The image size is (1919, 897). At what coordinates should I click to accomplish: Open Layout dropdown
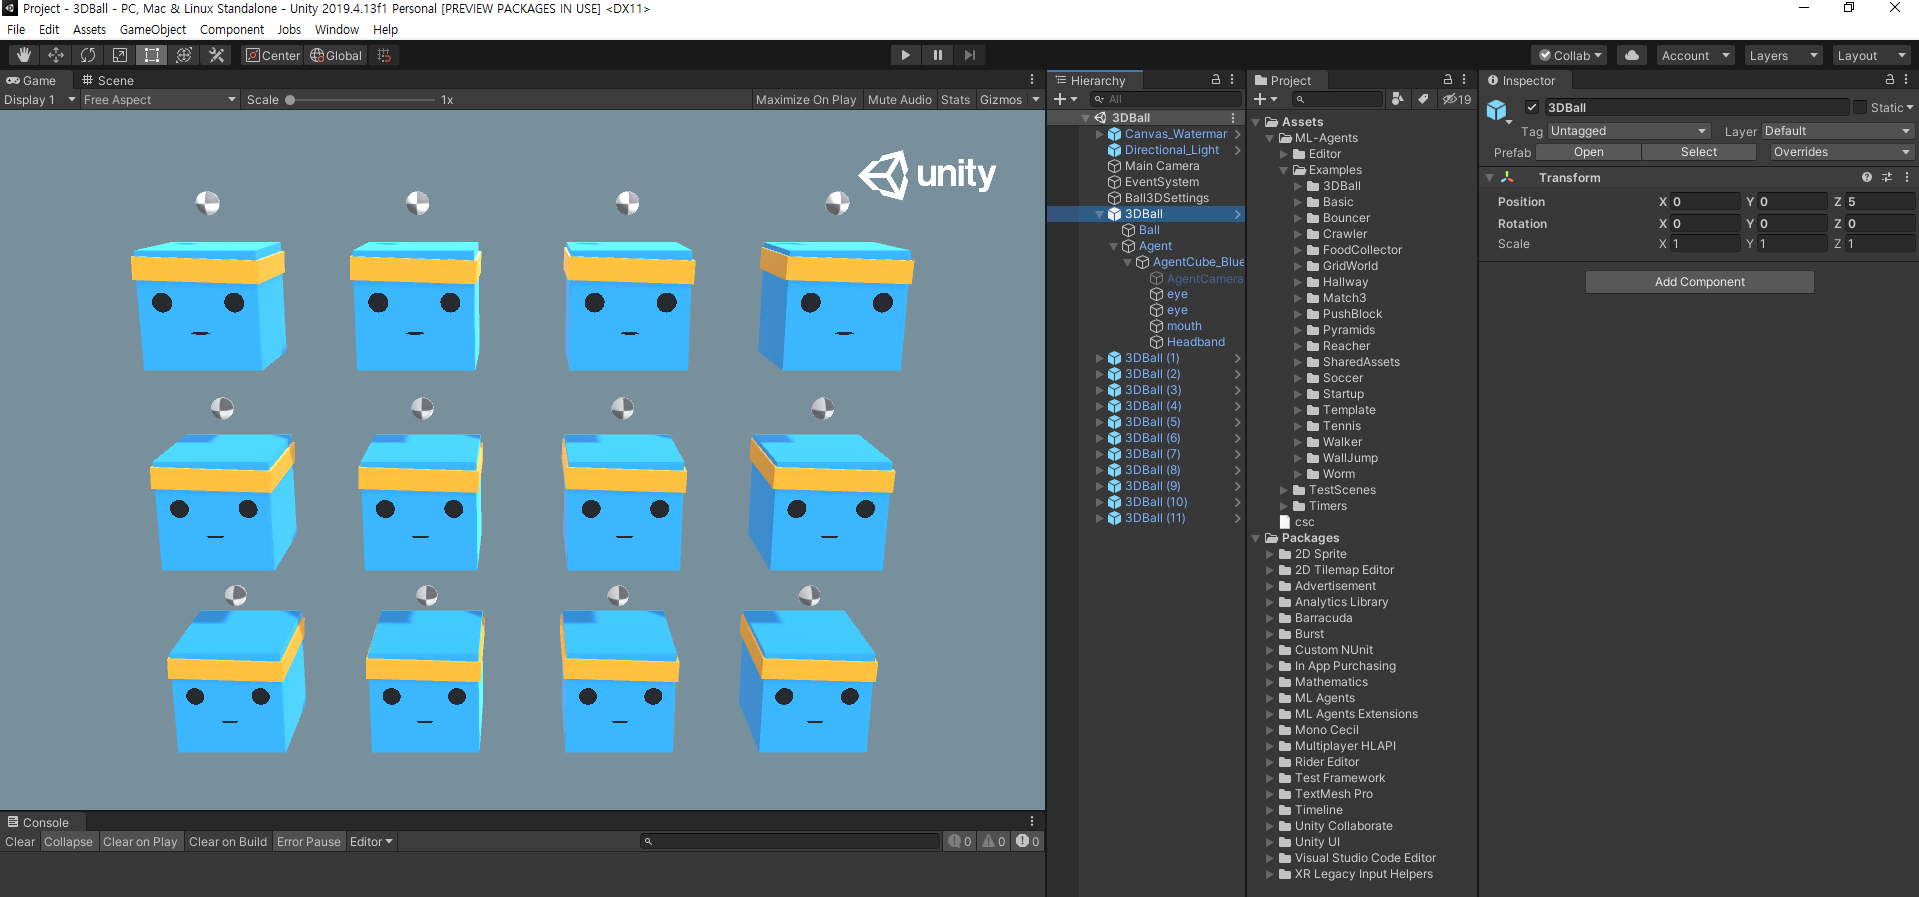(x=1871, y=55)
